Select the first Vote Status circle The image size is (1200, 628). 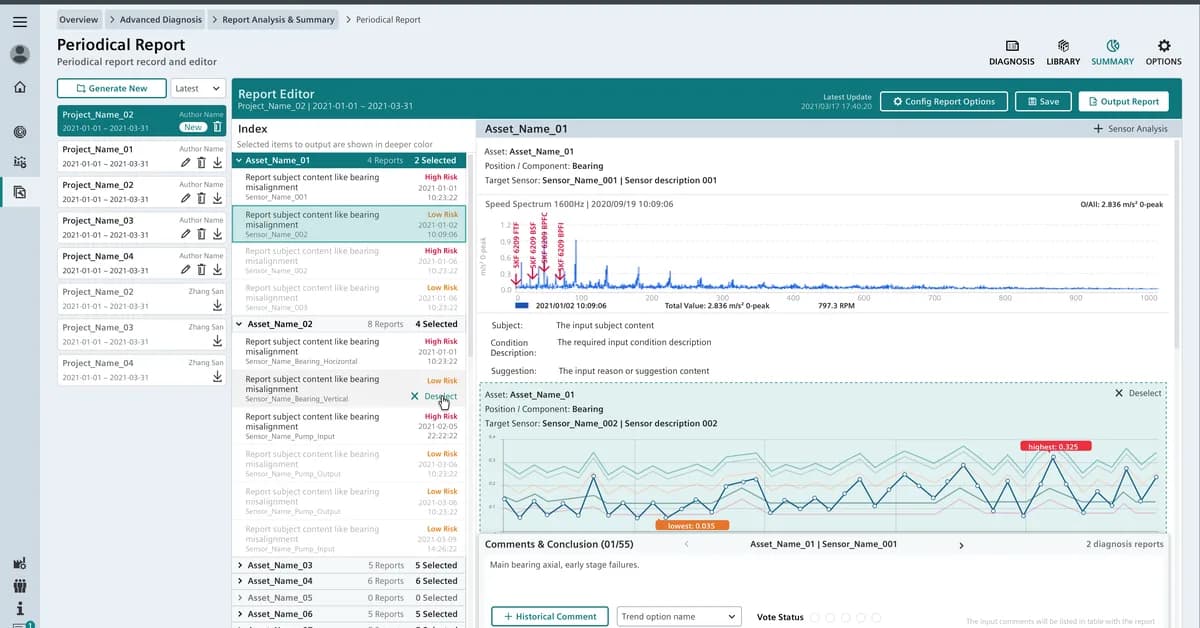pyautogui.click(x=816, y=618)
